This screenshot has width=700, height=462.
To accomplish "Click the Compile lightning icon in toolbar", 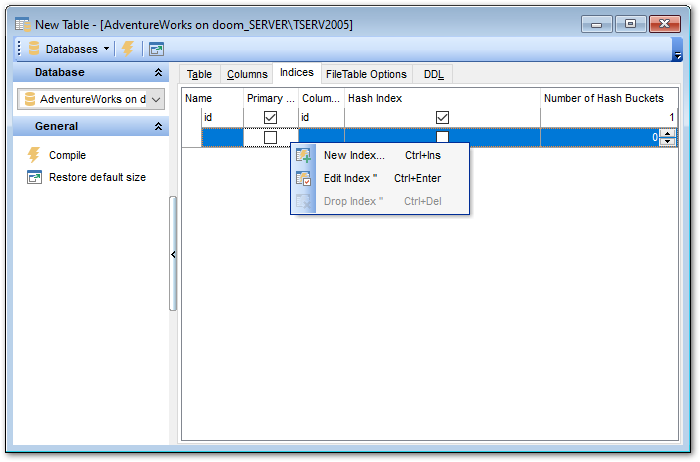I will point(128,48).
